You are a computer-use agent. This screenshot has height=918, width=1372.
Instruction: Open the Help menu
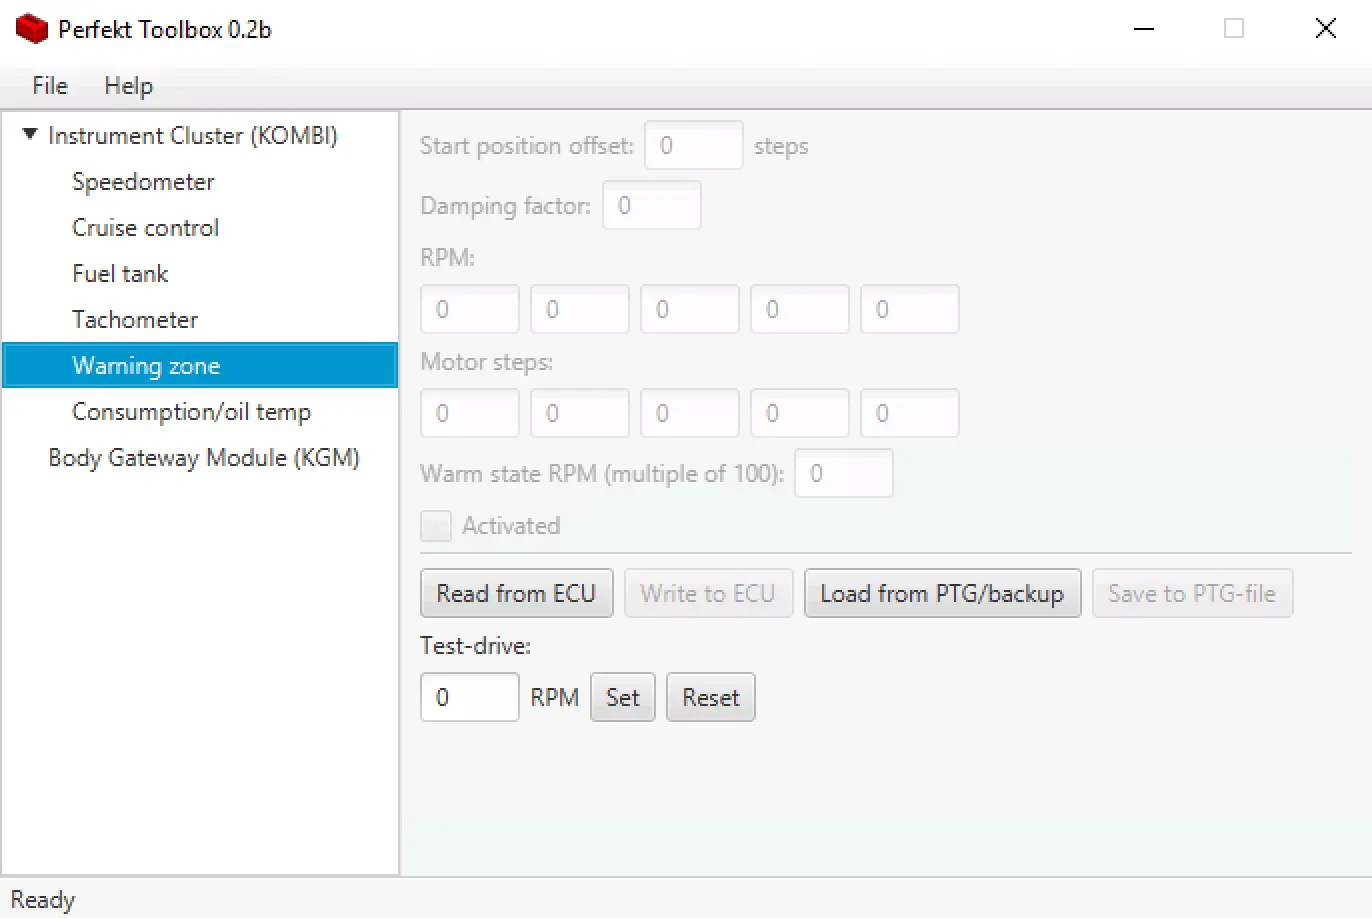[x=128, y=86]
